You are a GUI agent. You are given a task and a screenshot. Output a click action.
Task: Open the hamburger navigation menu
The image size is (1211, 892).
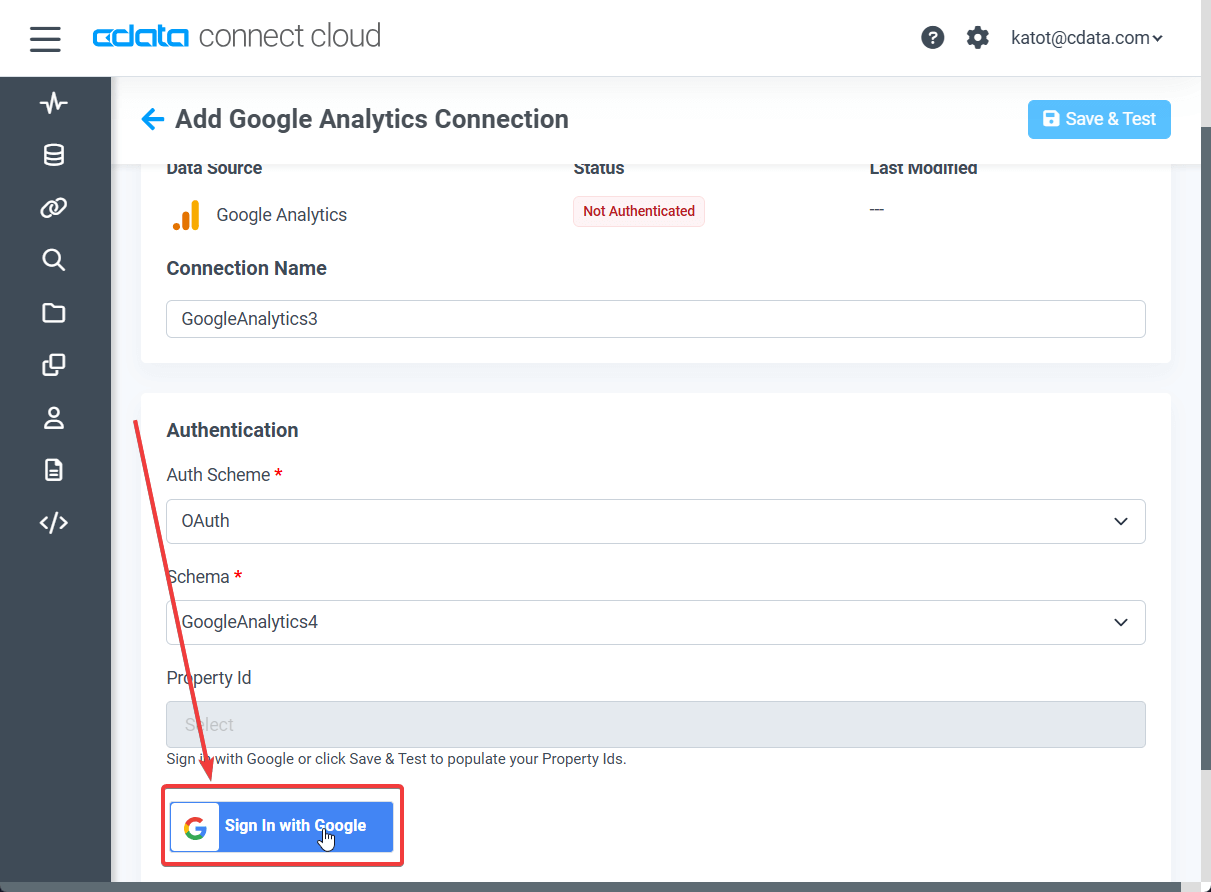tap(45, 39)
